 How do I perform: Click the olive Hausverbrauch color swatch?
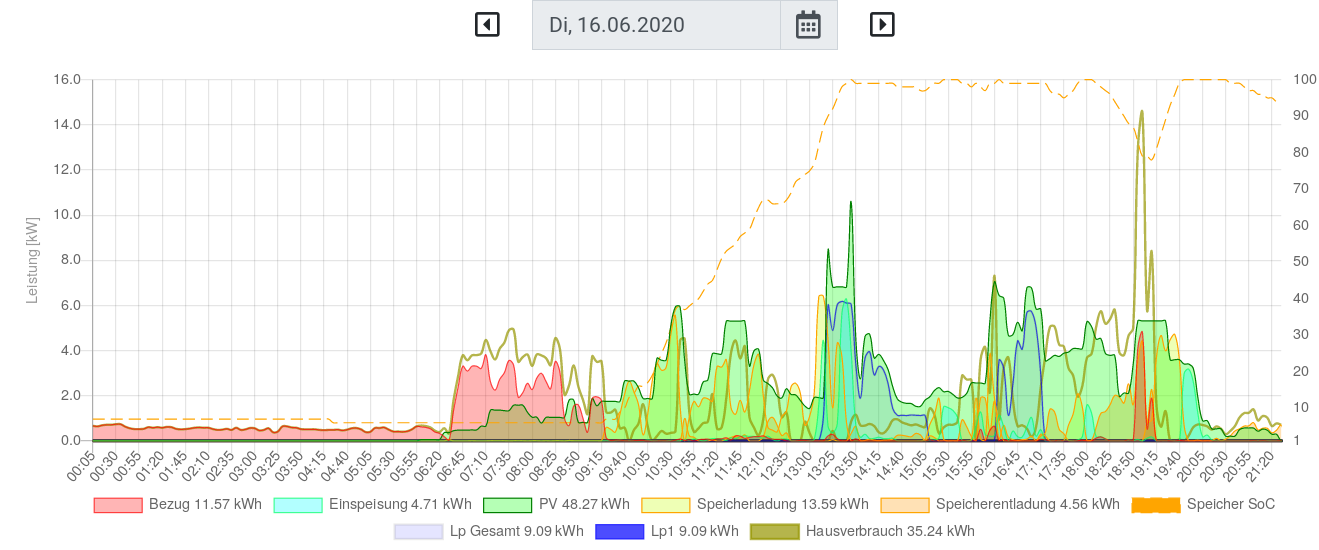pos(775,532)
